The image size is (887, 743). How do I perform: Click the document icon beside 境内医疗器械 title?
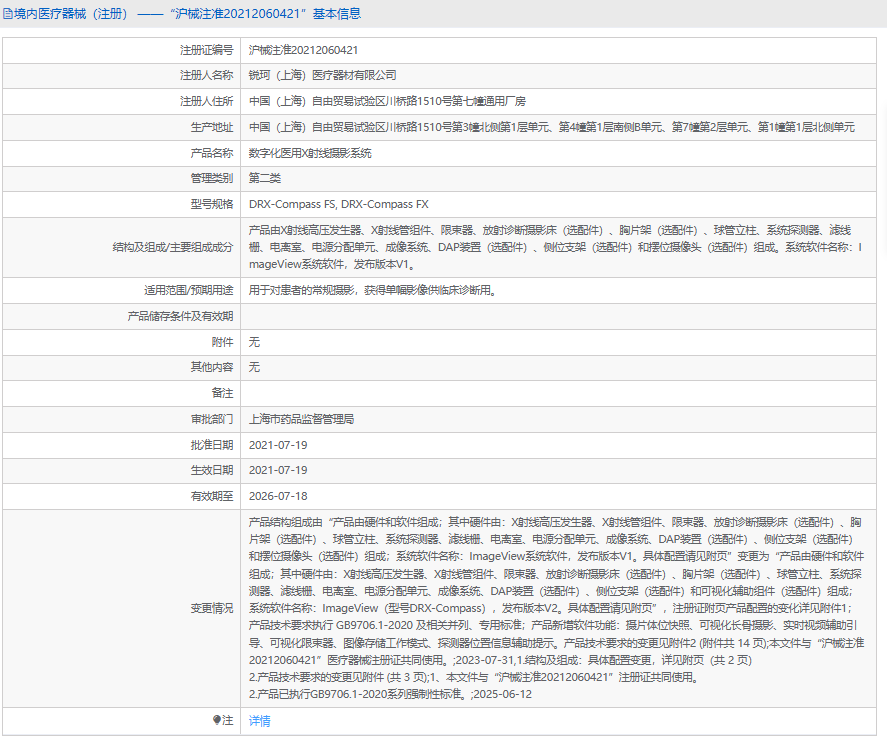[x=7, y=14]
